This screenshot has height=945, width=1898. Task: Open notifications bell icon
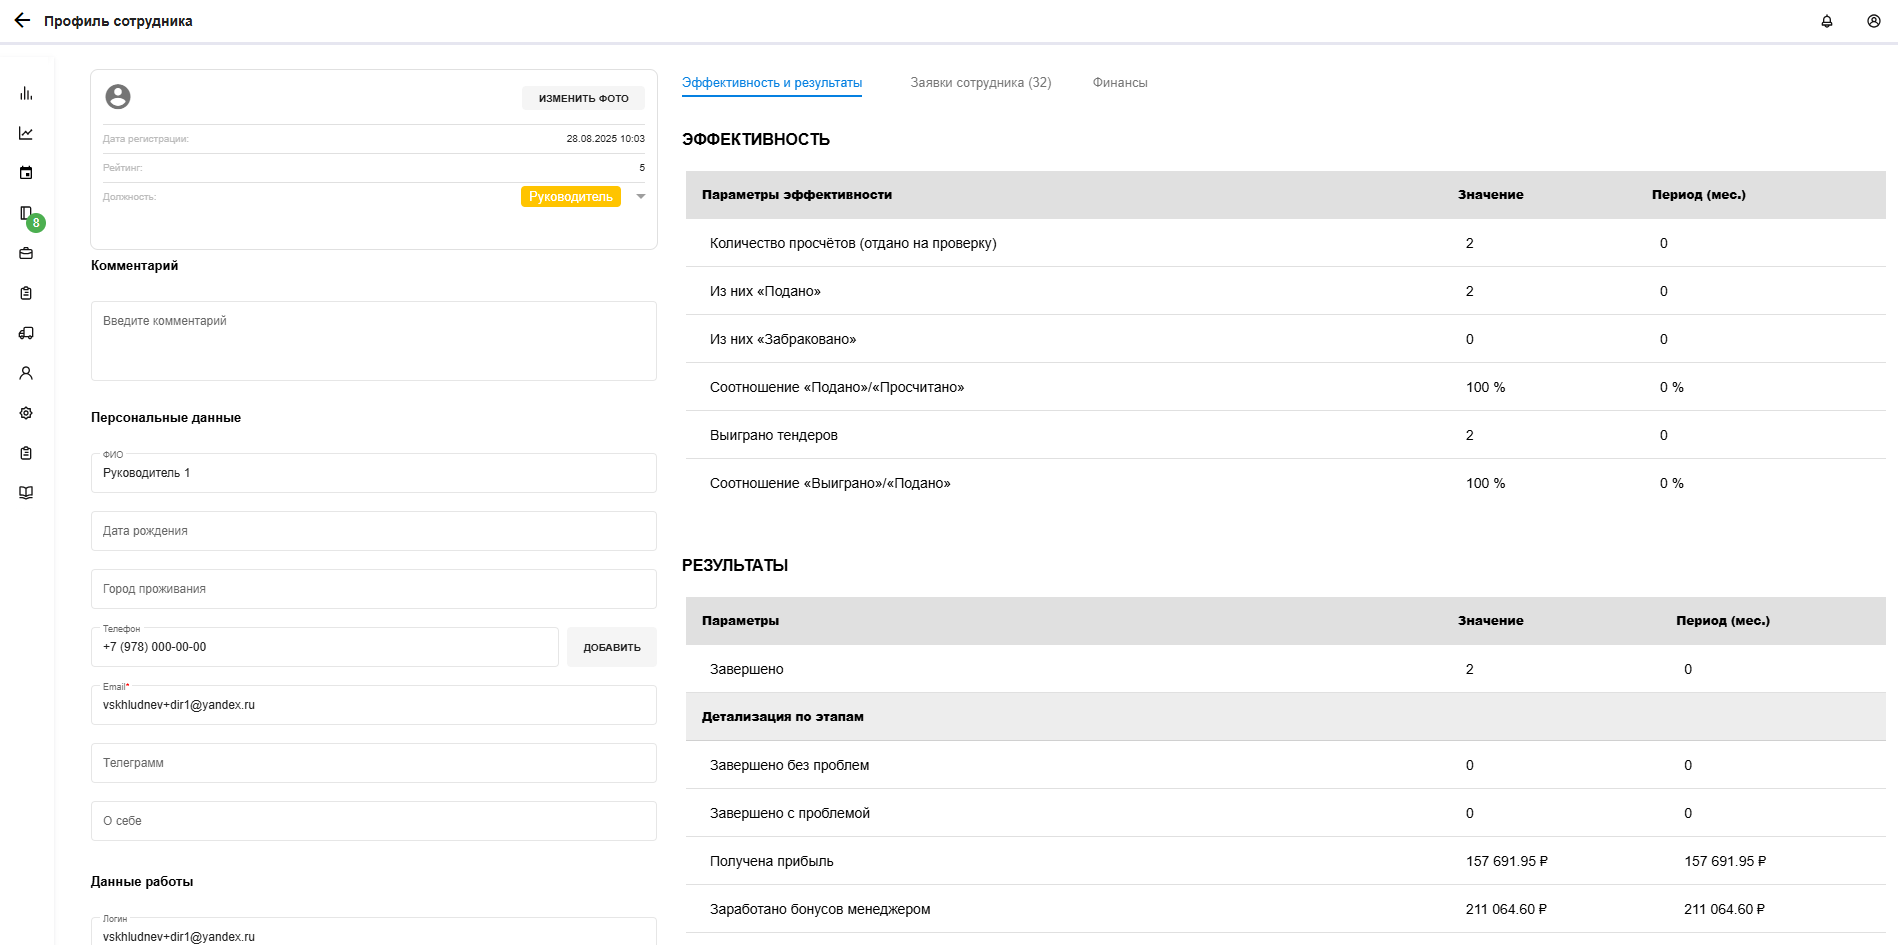click(1827, 21)
